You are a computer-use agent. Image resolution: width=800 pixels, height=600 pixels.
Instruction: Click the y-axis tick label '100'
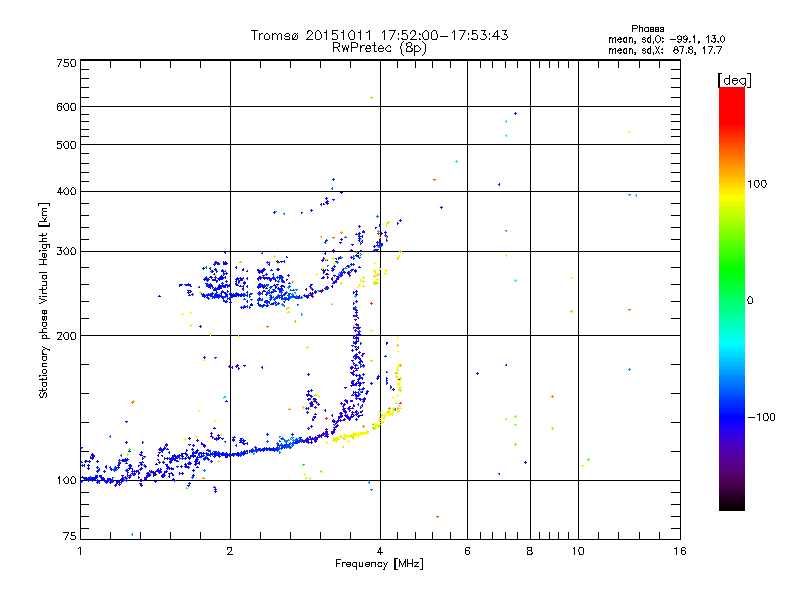pos(66,480)
